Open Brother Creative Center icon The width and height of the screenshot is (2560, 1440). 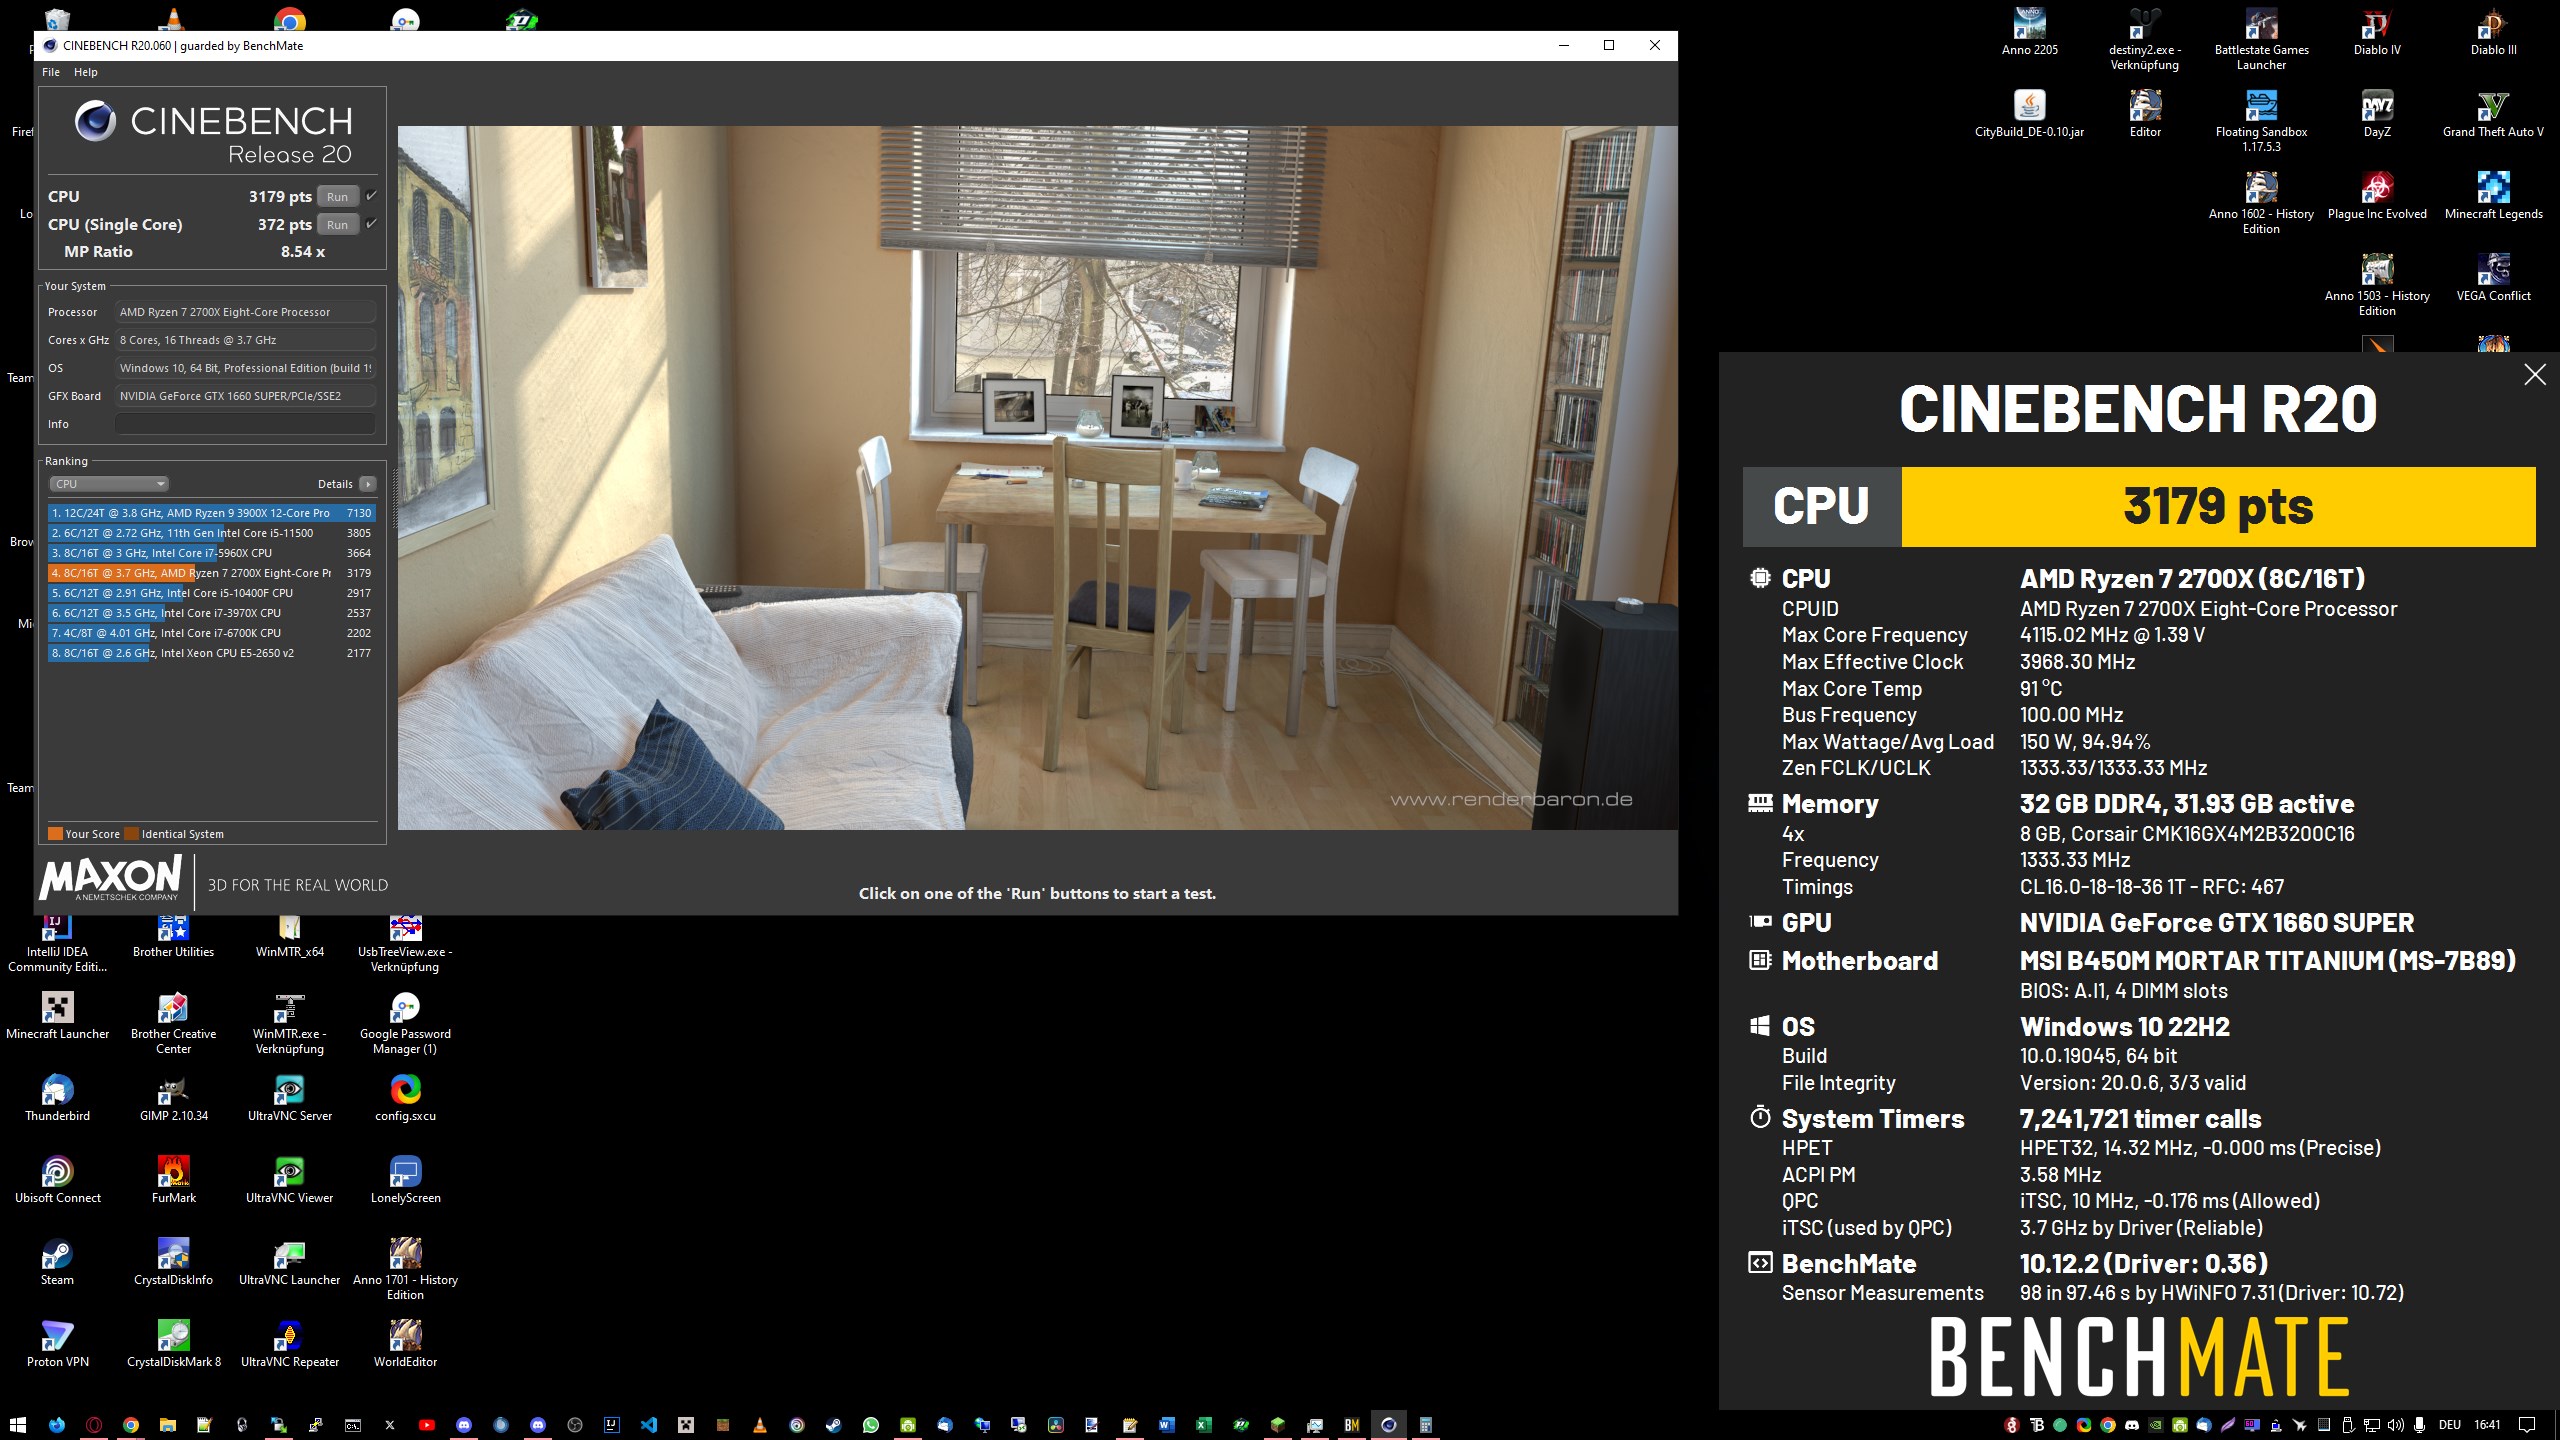[173, 1023]
